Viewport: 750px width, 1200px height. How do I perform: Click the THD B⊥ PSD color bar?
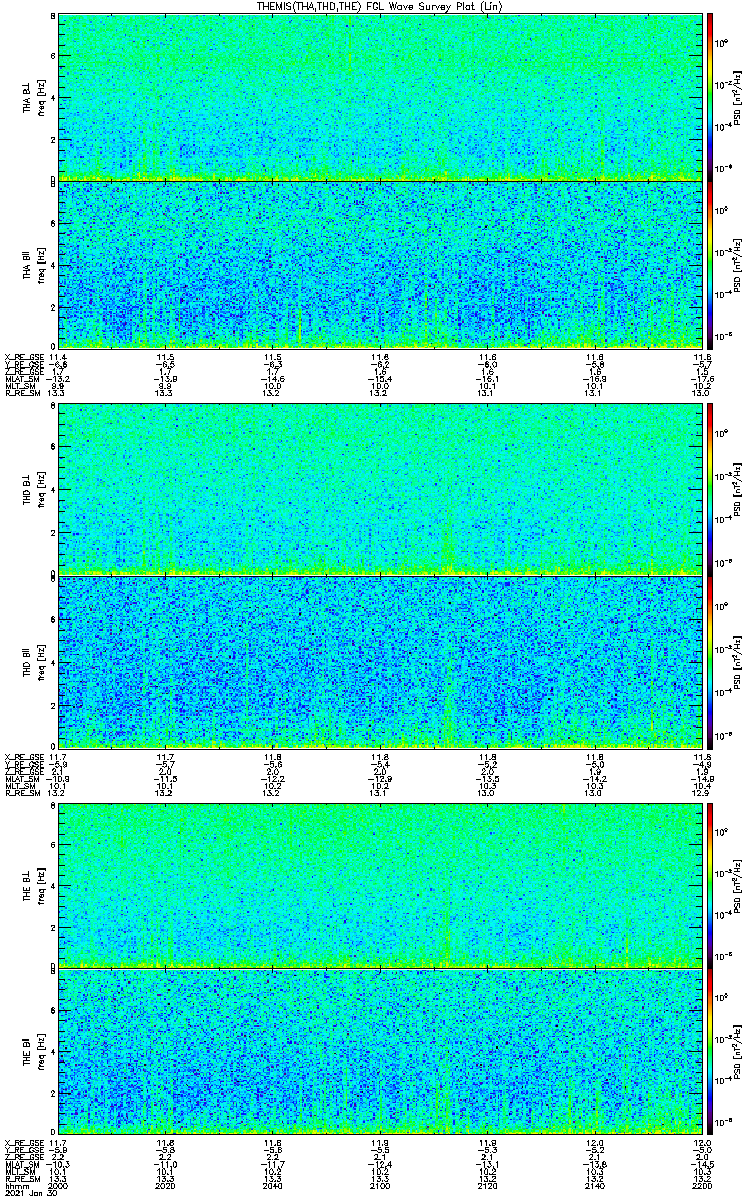[x=709, y=490]
